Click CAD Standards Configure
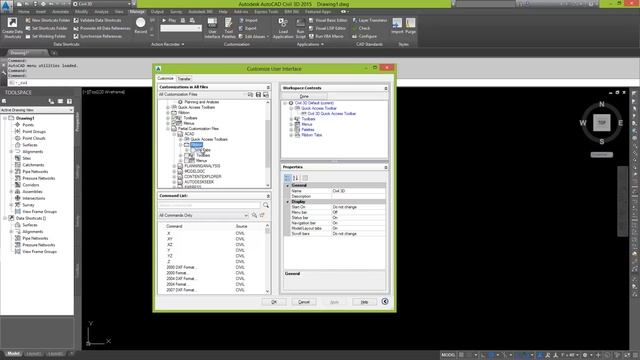Screen dimensions: 640x360 [364, 36]
